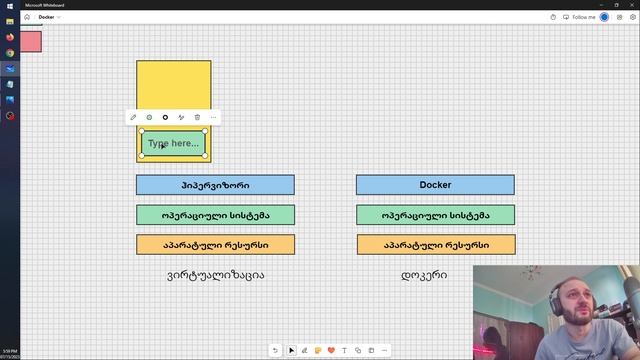Viewport: 640px width, 360px height.
Task: Click the Follow me button
Action: 579,17
